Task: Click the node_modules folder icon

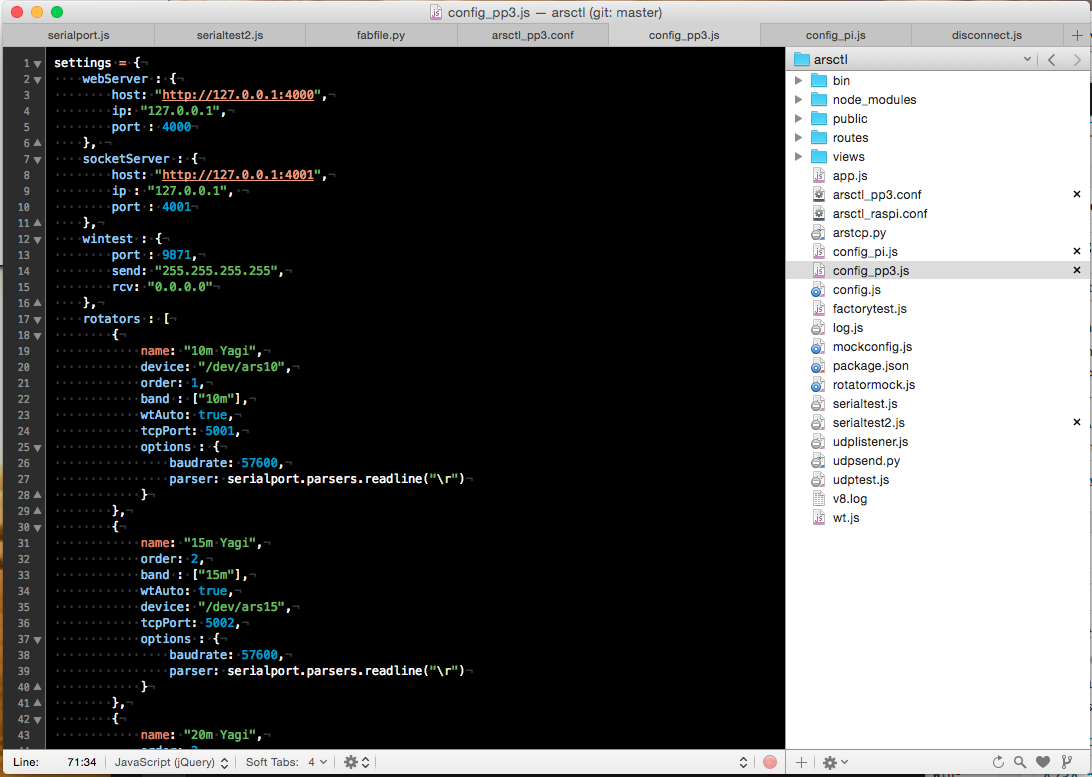Action: pos(819,100)
